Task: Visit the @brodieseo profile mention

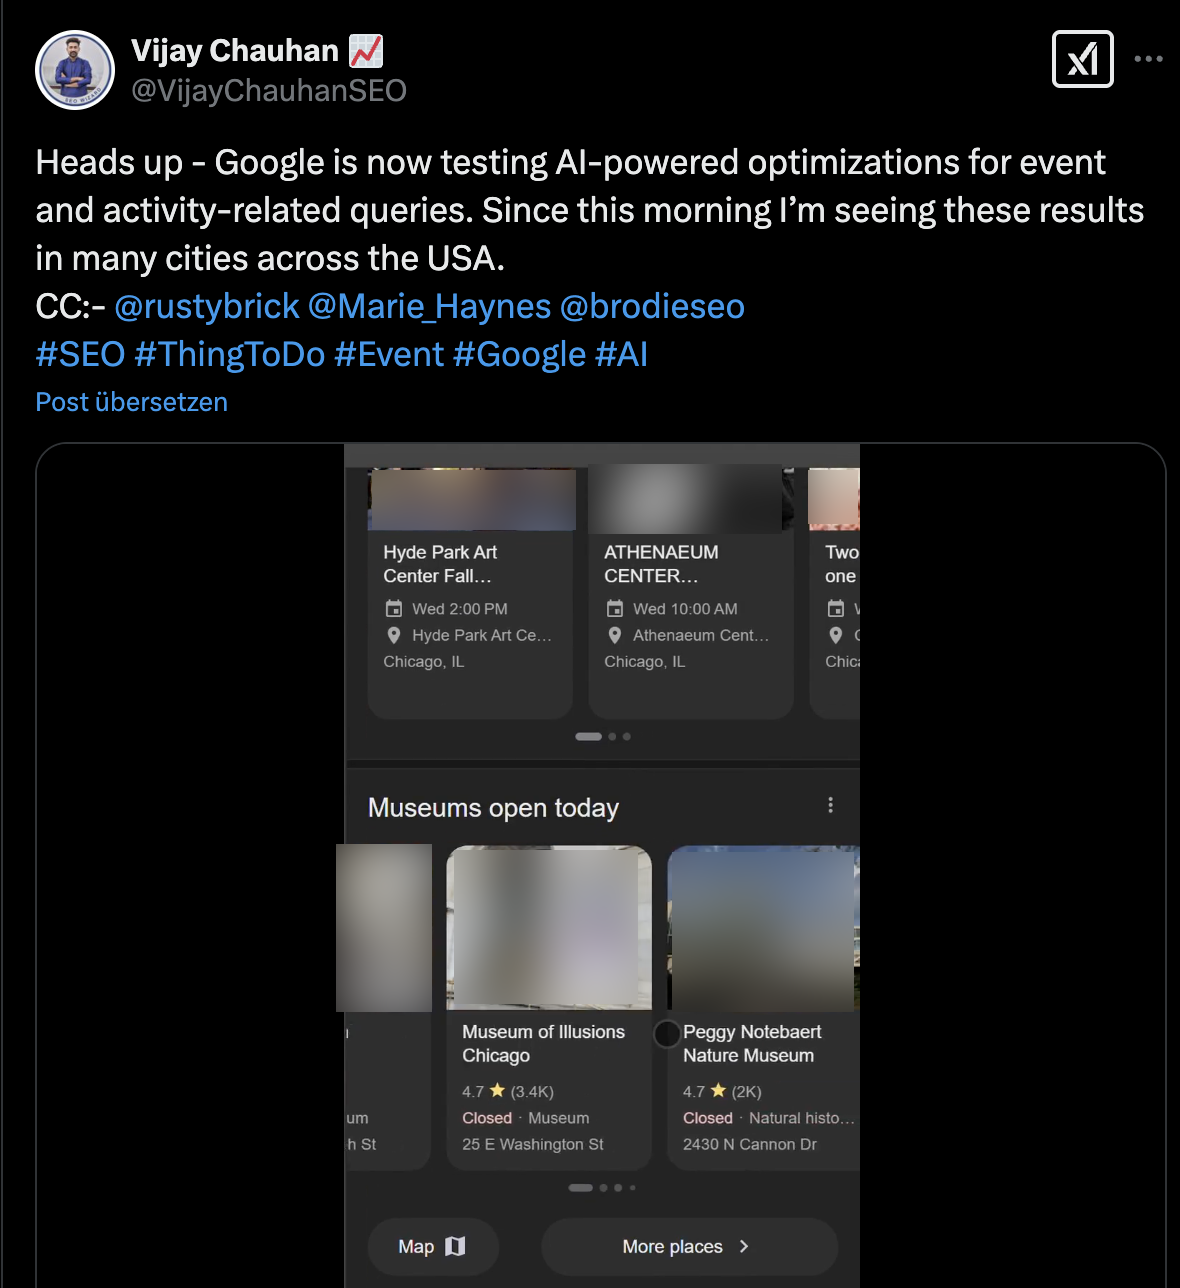Action: tap(652, 306)
